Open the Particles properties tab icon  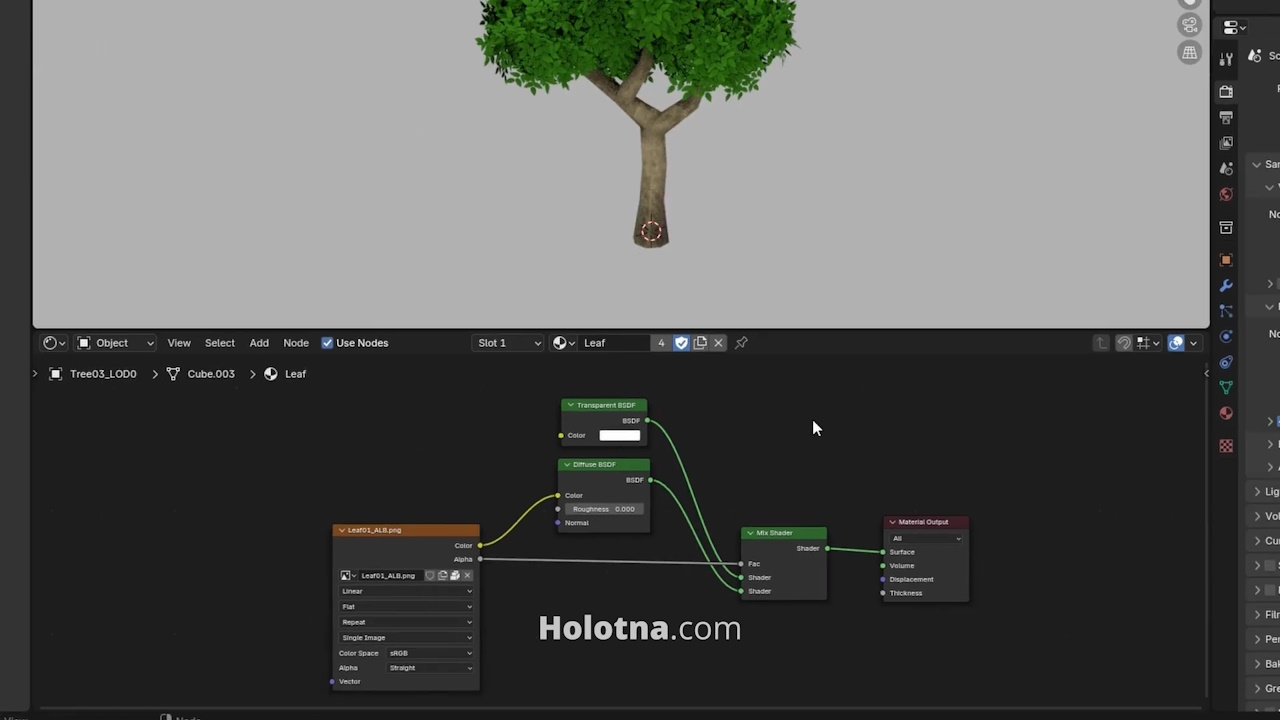tap(1226, 311)
